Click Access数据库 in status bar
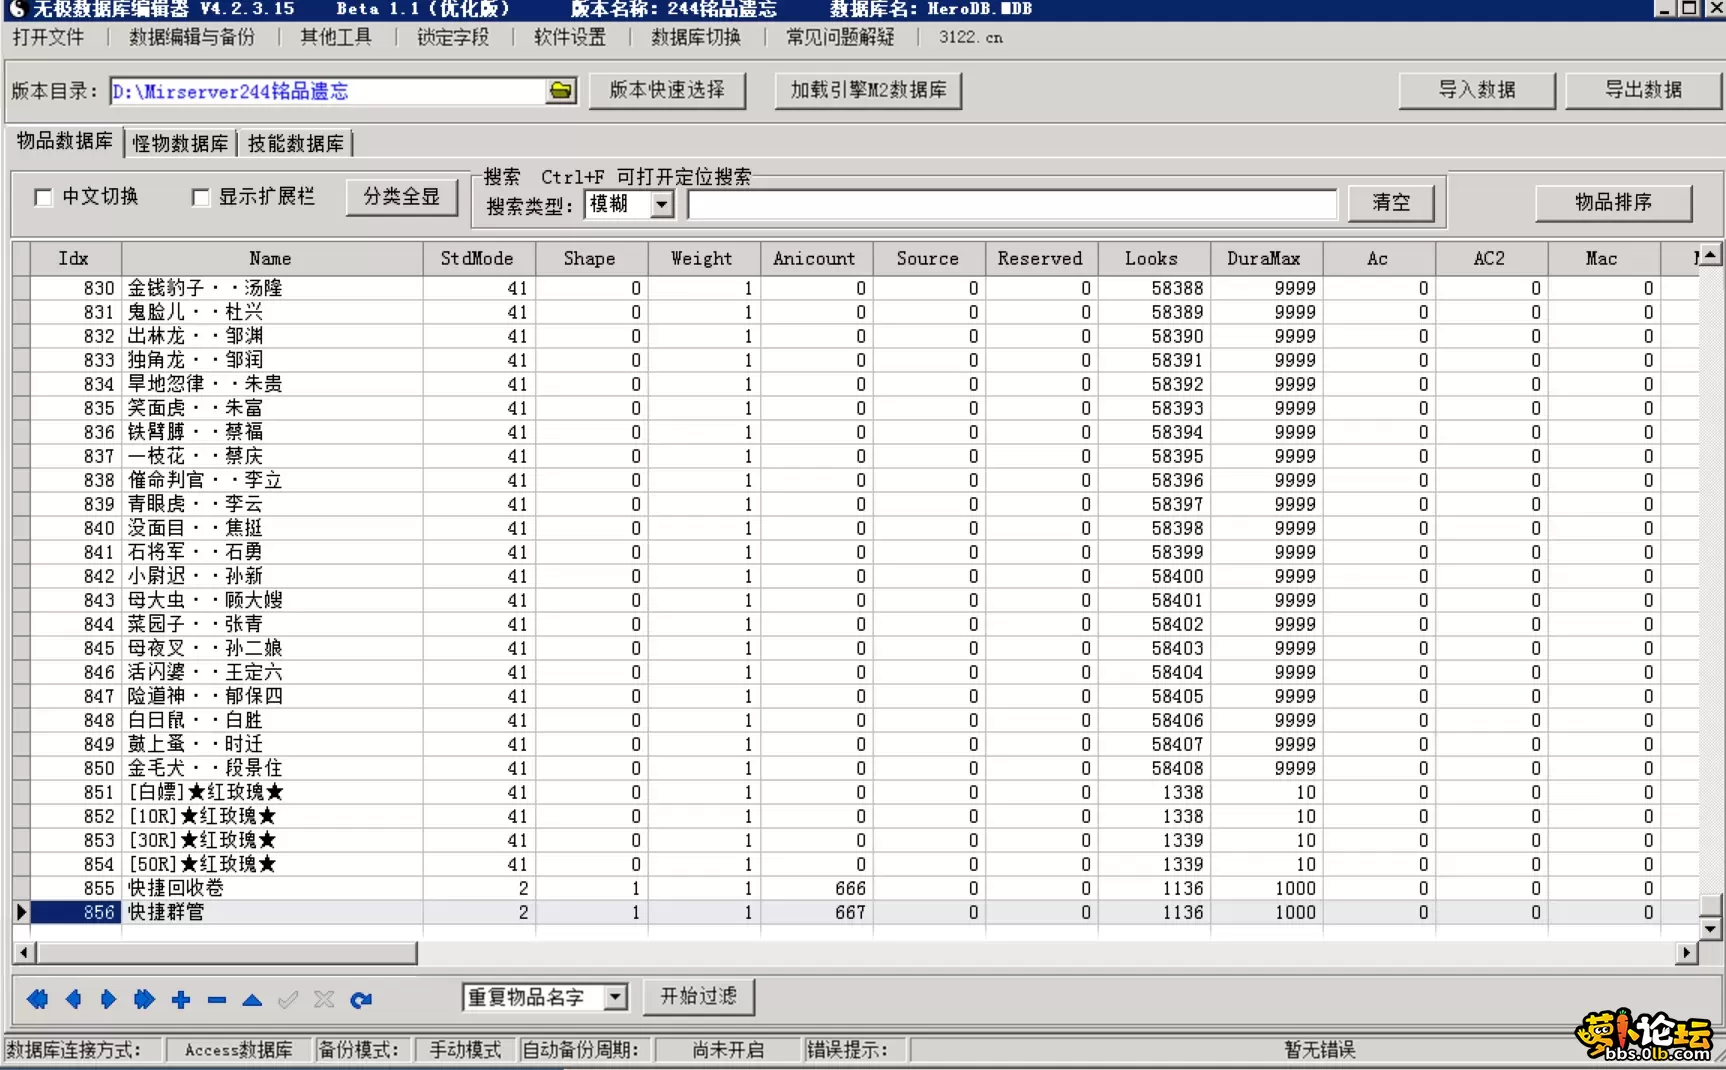Screen dimensions: 1726x1070 [x=239, y=1050]
